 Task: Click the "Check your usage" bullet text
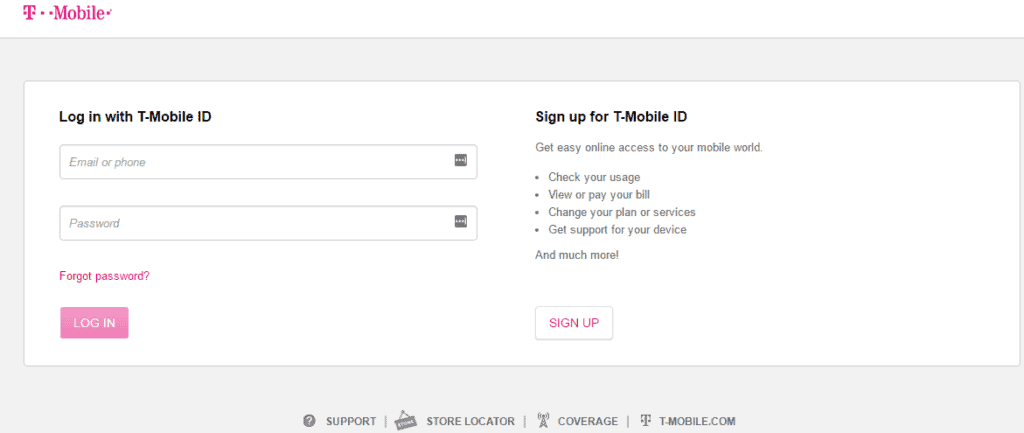tap(594, 177)
